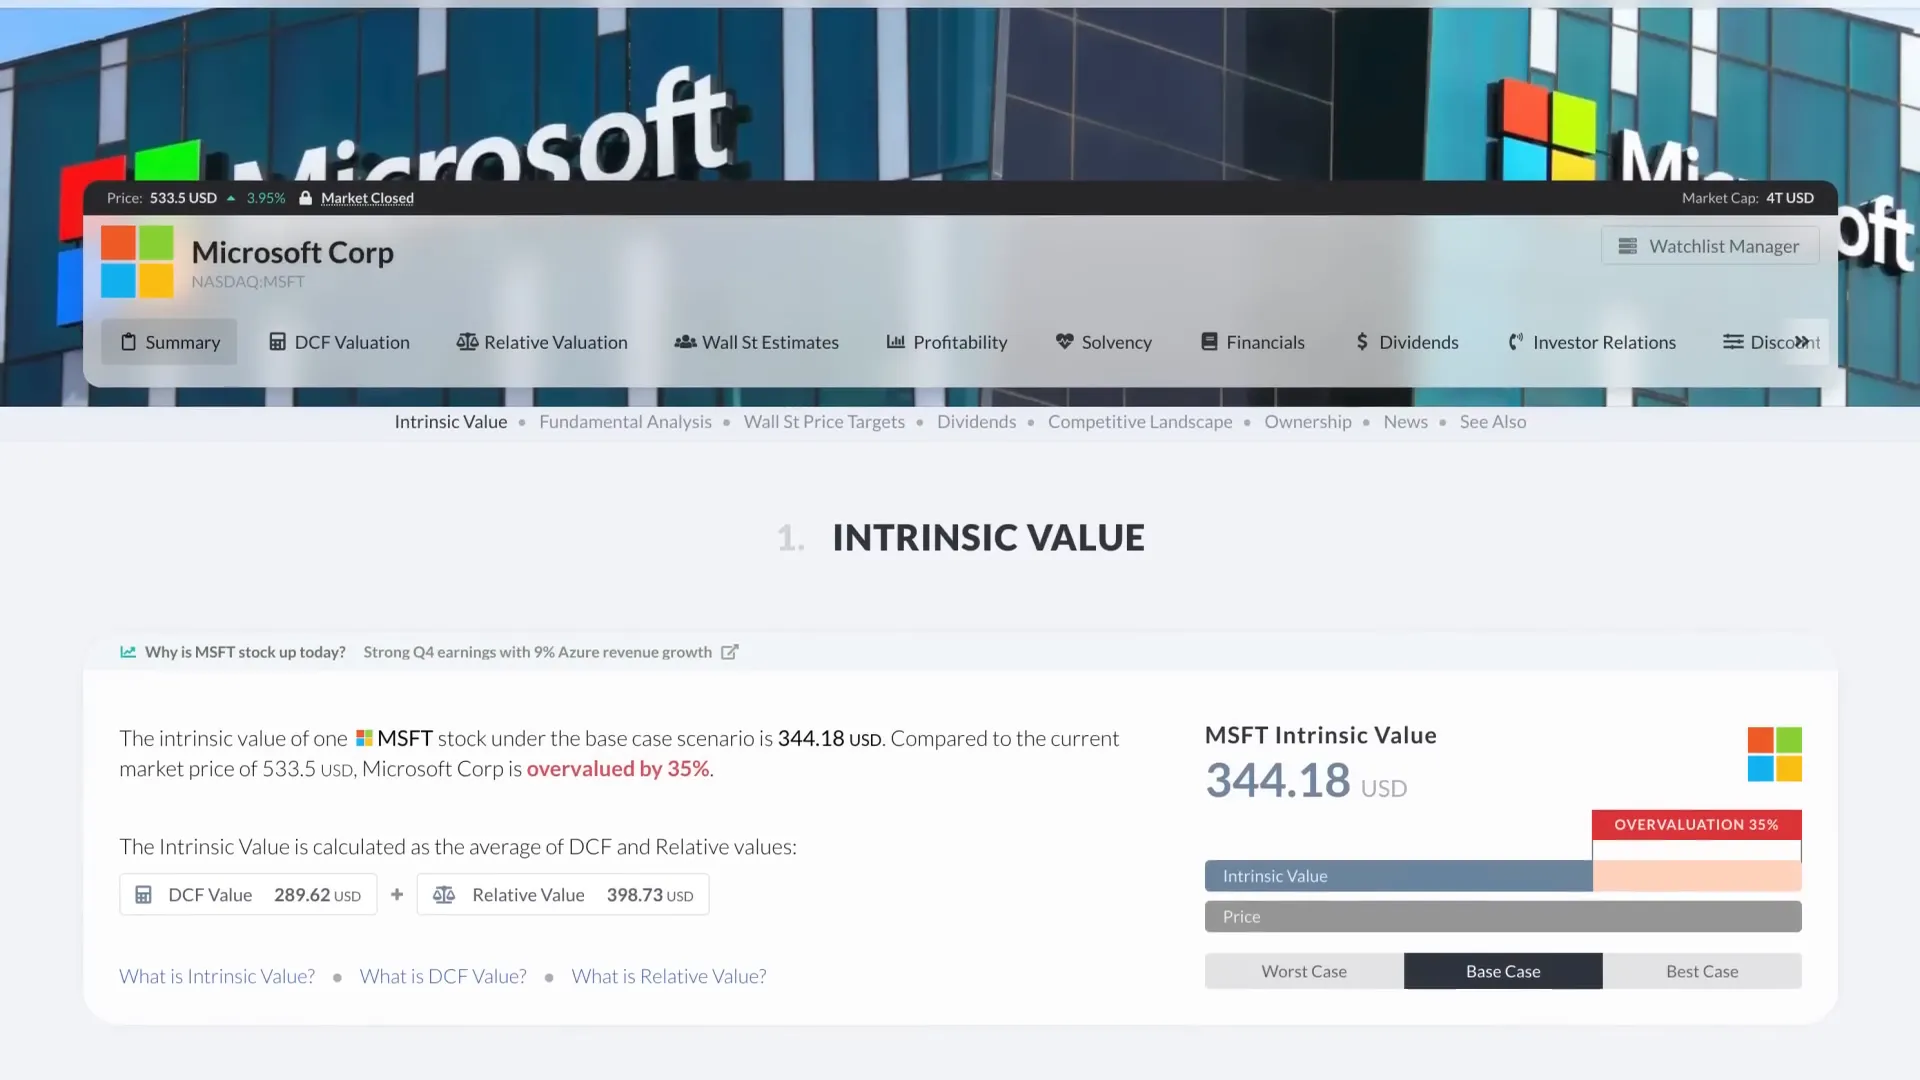Click the 3.95% price change indicator
1920x1080 pixels.
[256, 198]
